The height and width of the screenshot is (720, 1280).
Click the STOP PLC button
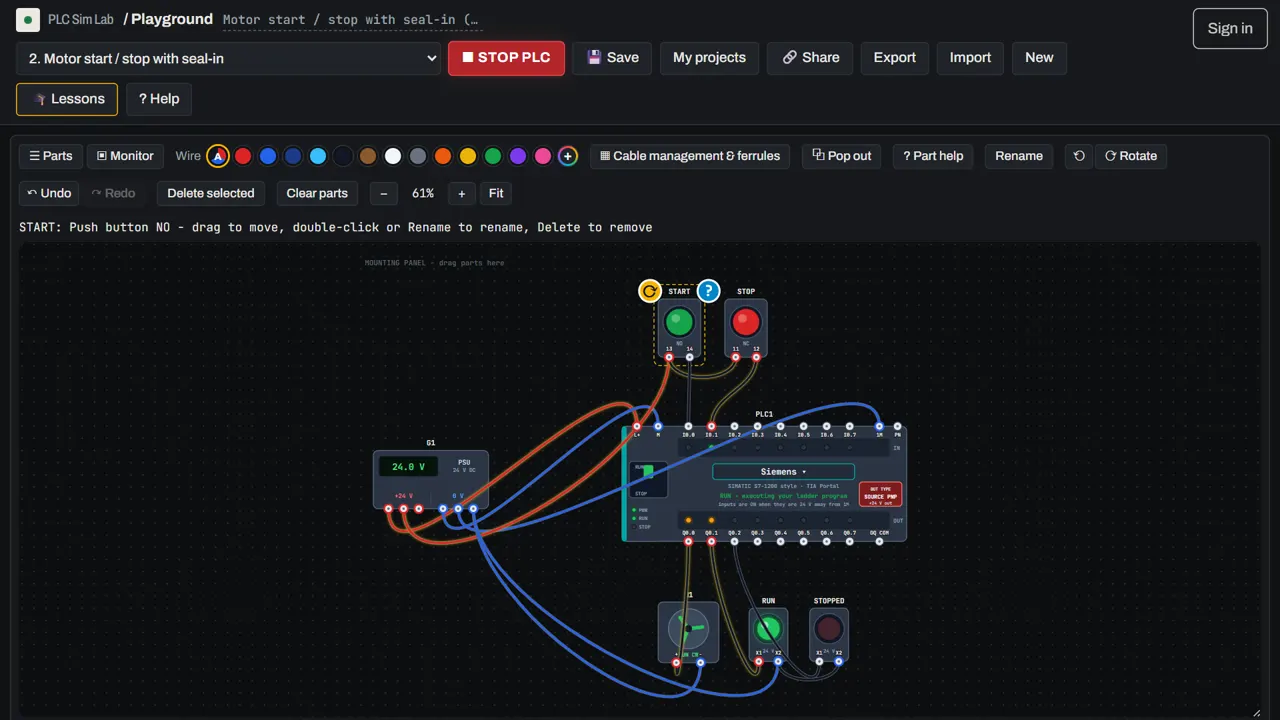coord(506,58)
